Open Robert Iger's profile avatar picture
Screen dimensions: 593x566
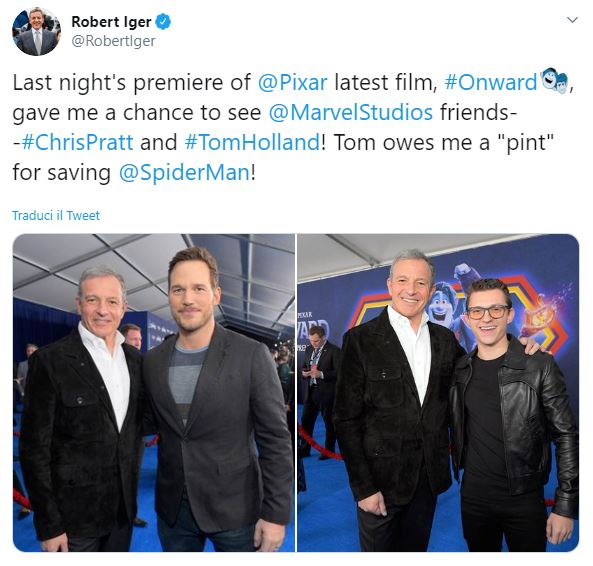(36, 31)
